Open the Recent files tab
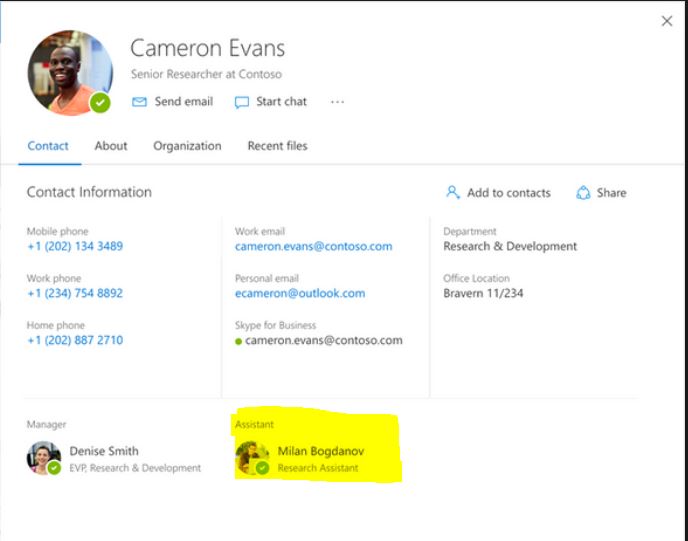 pyautogui.click(x=278, y=146)
